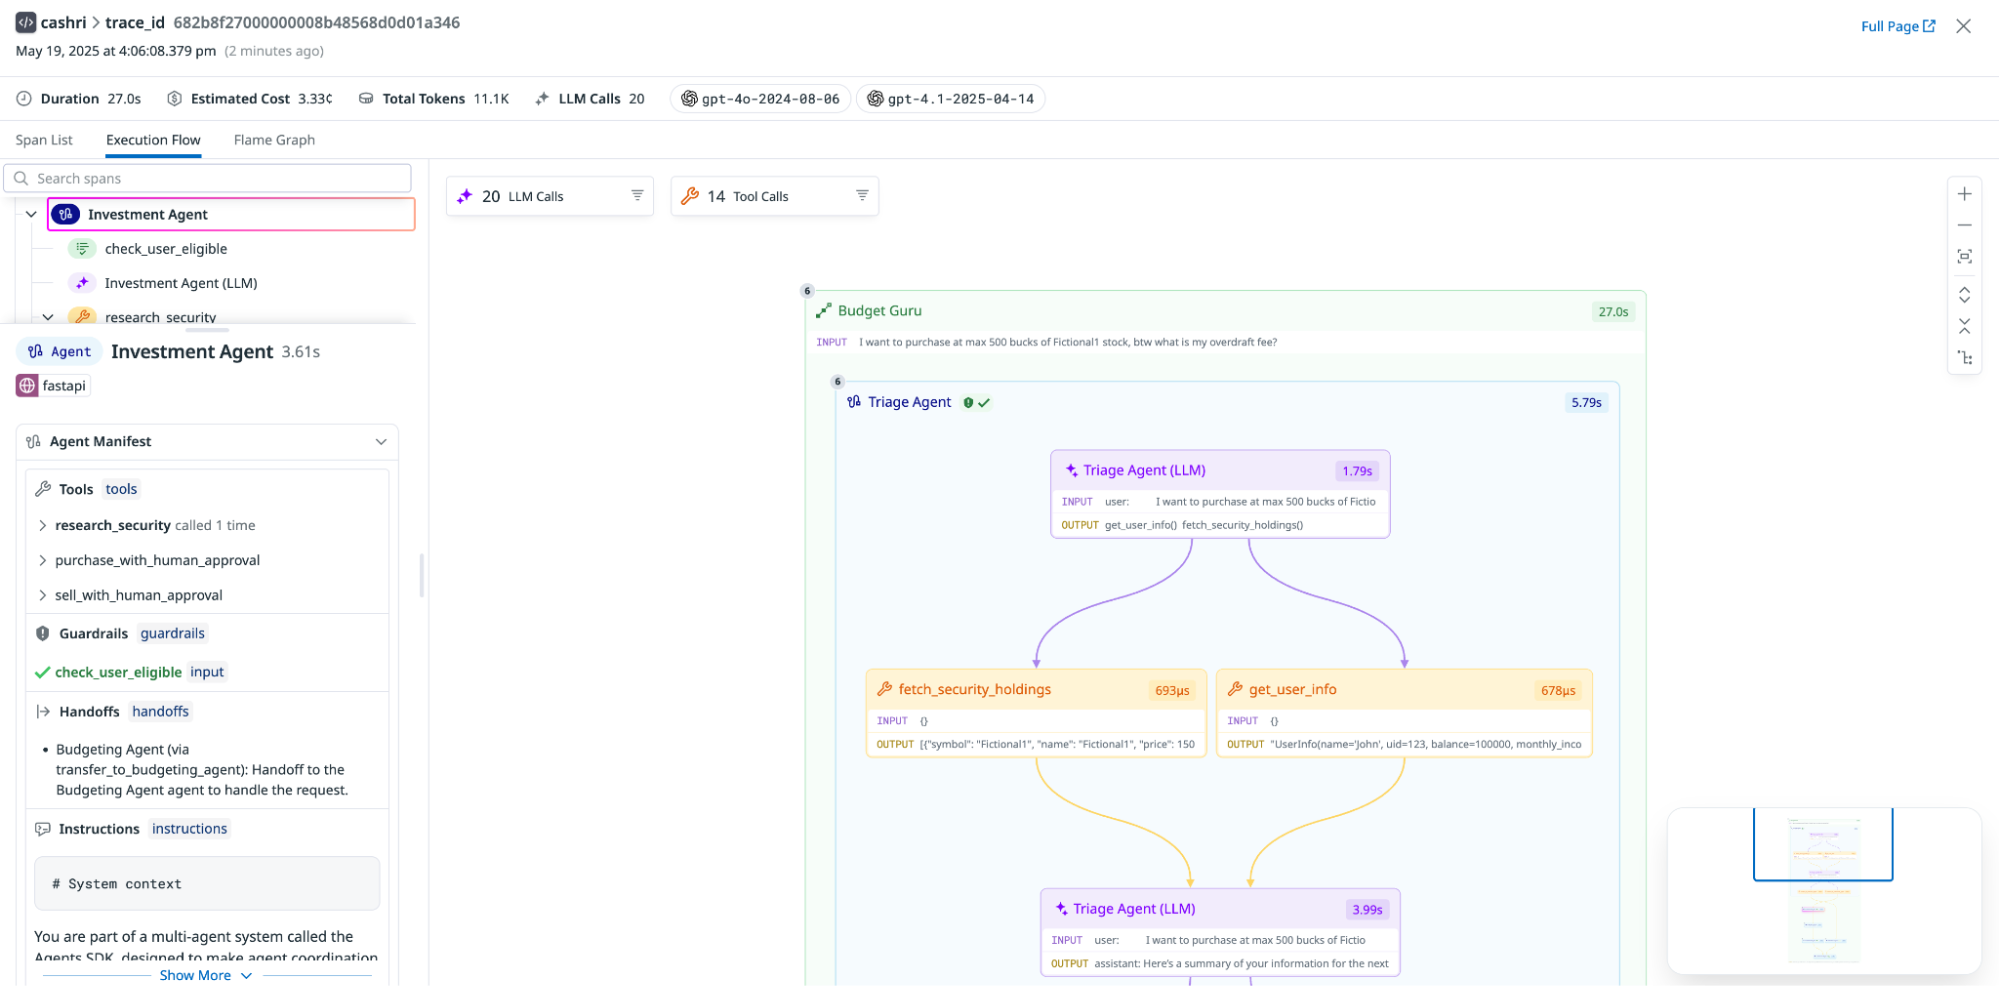
Task: Zoom out of the flow graph
Action: pyautogui.click(x=1964, y=224)
